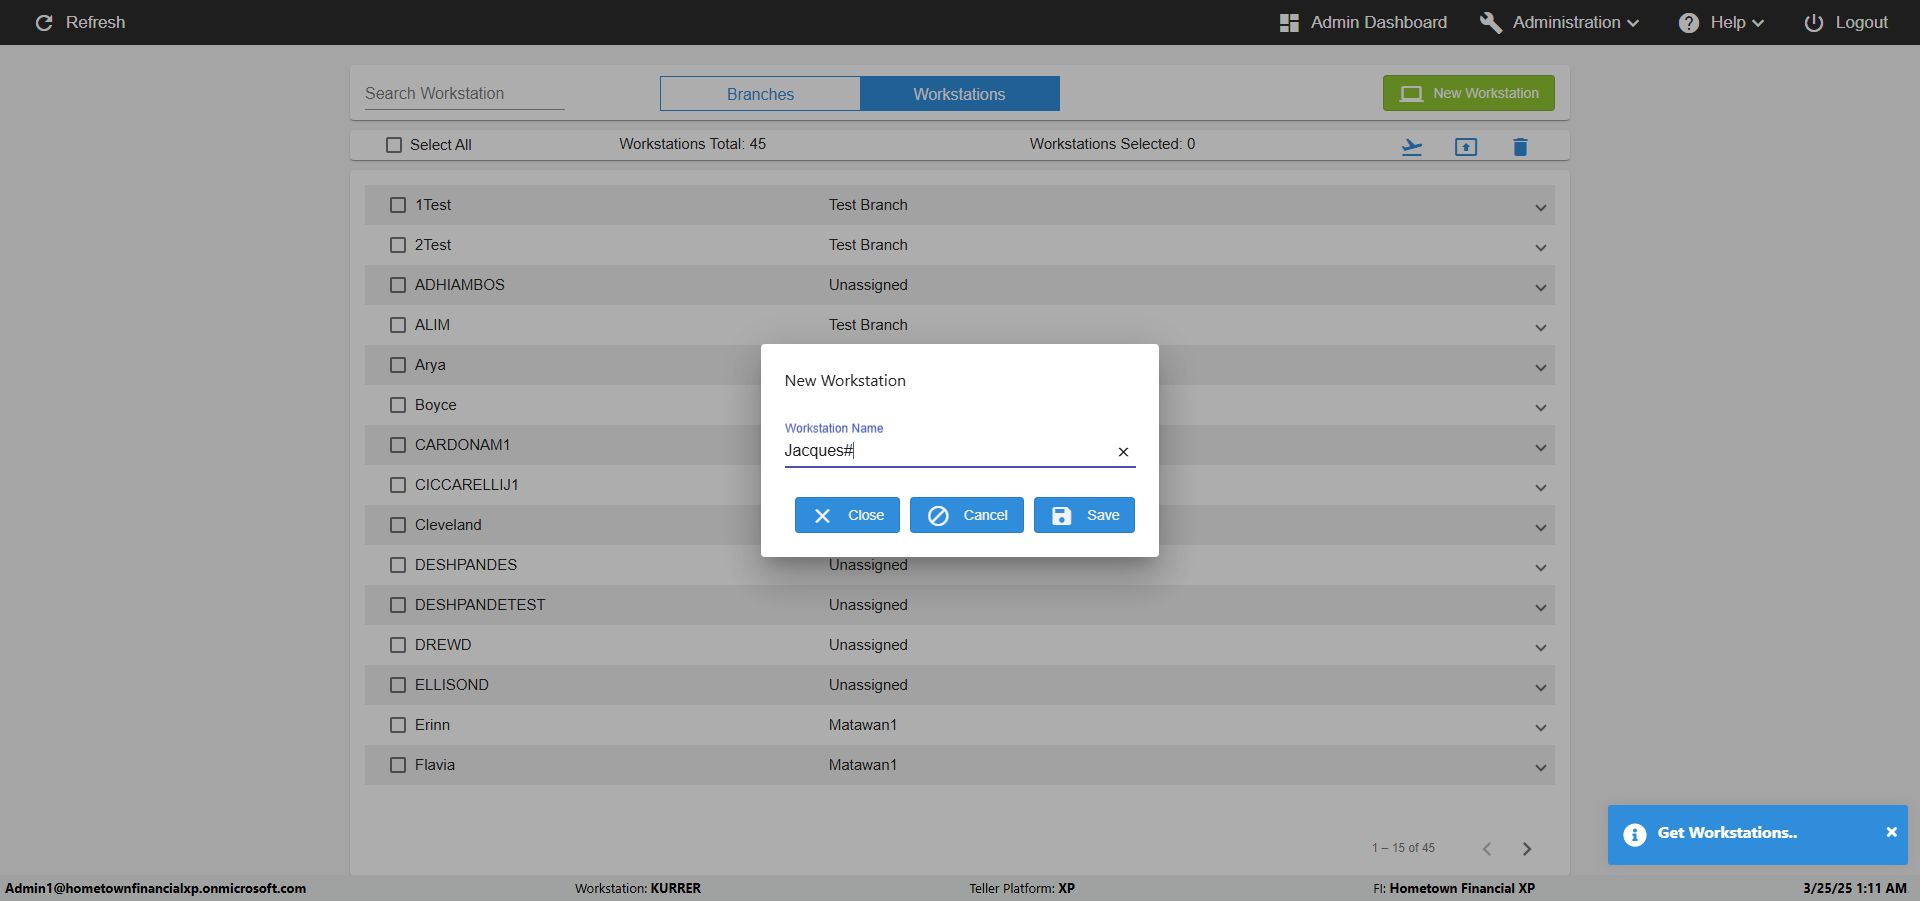Save the new workstation

[1084, 515]
